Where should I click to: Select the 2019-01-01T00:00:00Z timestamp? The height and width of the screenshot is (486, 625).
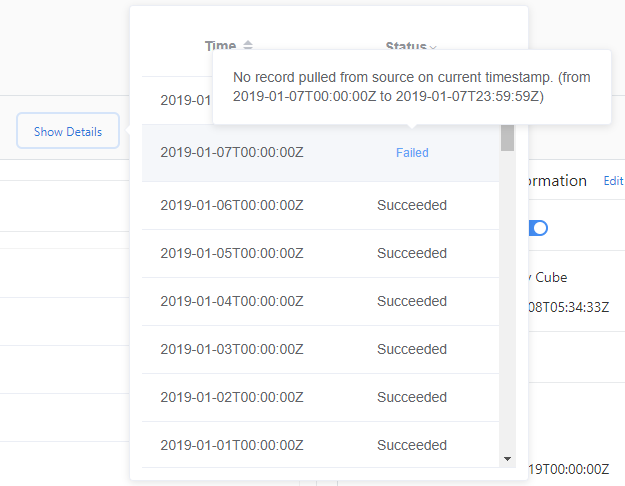(x=232, y=445)
